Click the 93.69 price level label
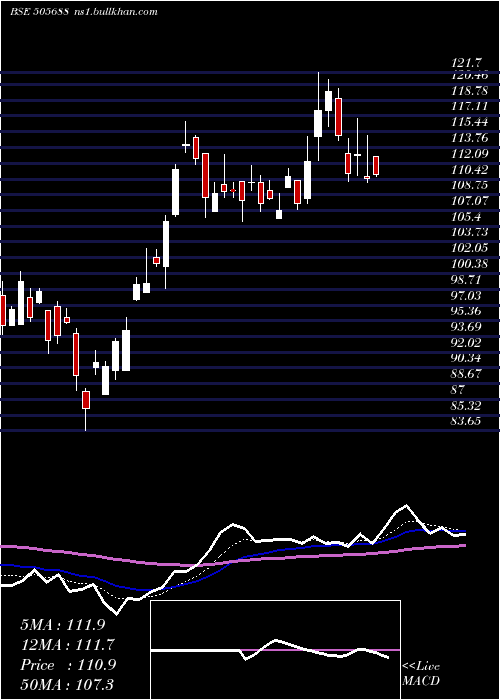 (x=467, y=326)
